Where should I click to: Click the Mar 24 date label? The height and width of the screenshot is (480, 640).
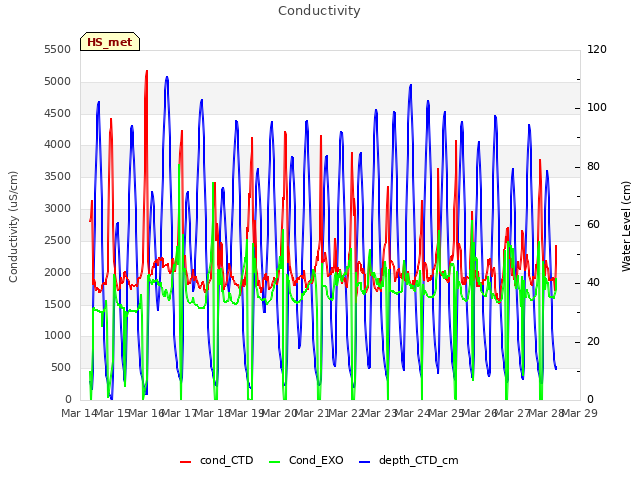(x=413, y=413)
